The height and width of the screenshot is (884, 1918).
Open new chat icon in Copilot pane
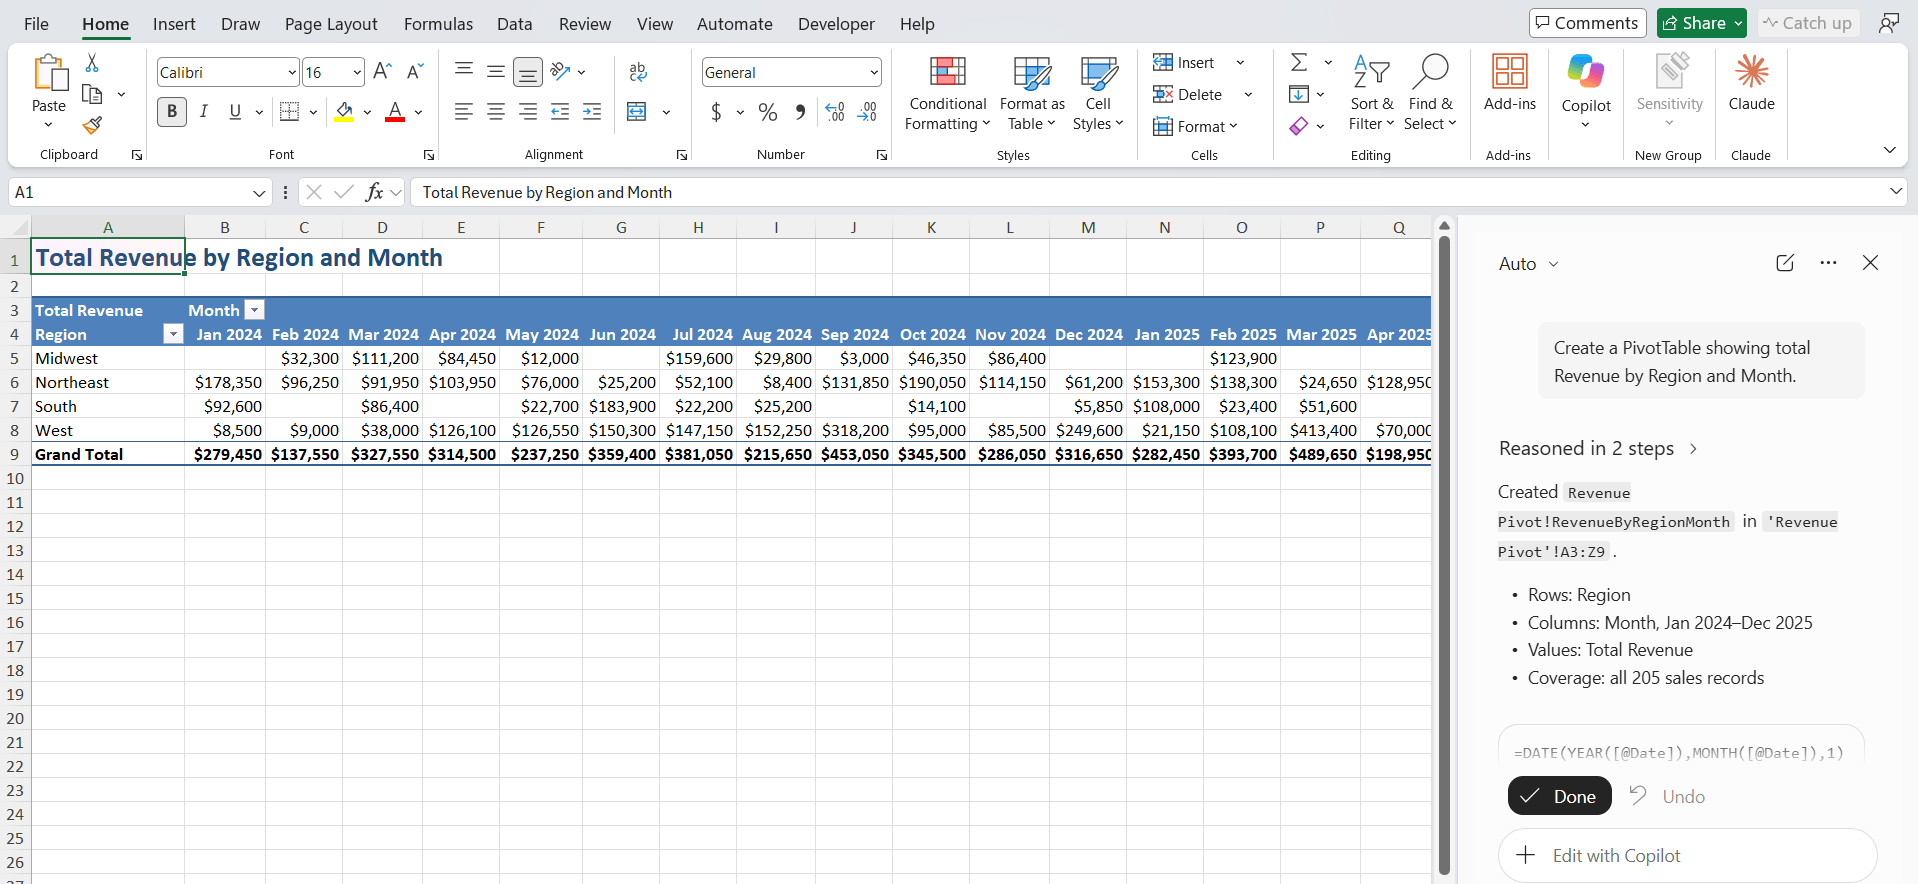(x=1785, y=263)
